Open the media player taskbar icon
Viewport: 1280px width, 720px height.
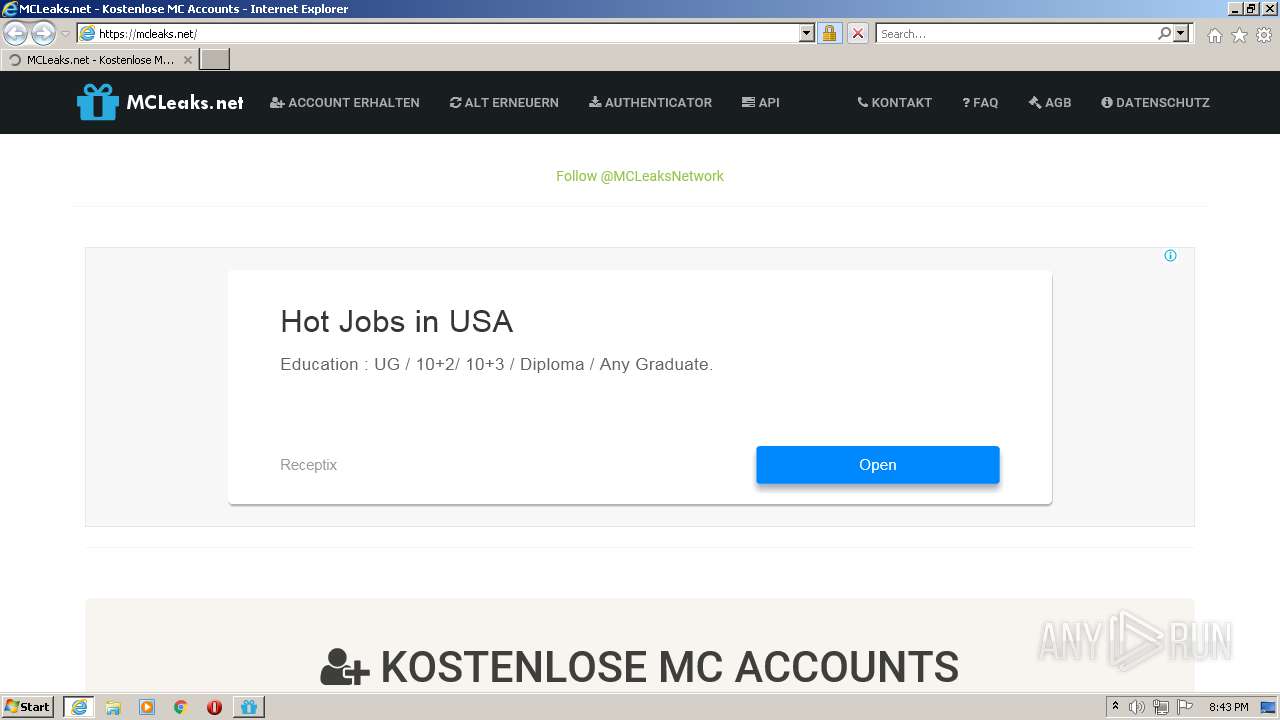pyautogui.click(x=147, y=707)
